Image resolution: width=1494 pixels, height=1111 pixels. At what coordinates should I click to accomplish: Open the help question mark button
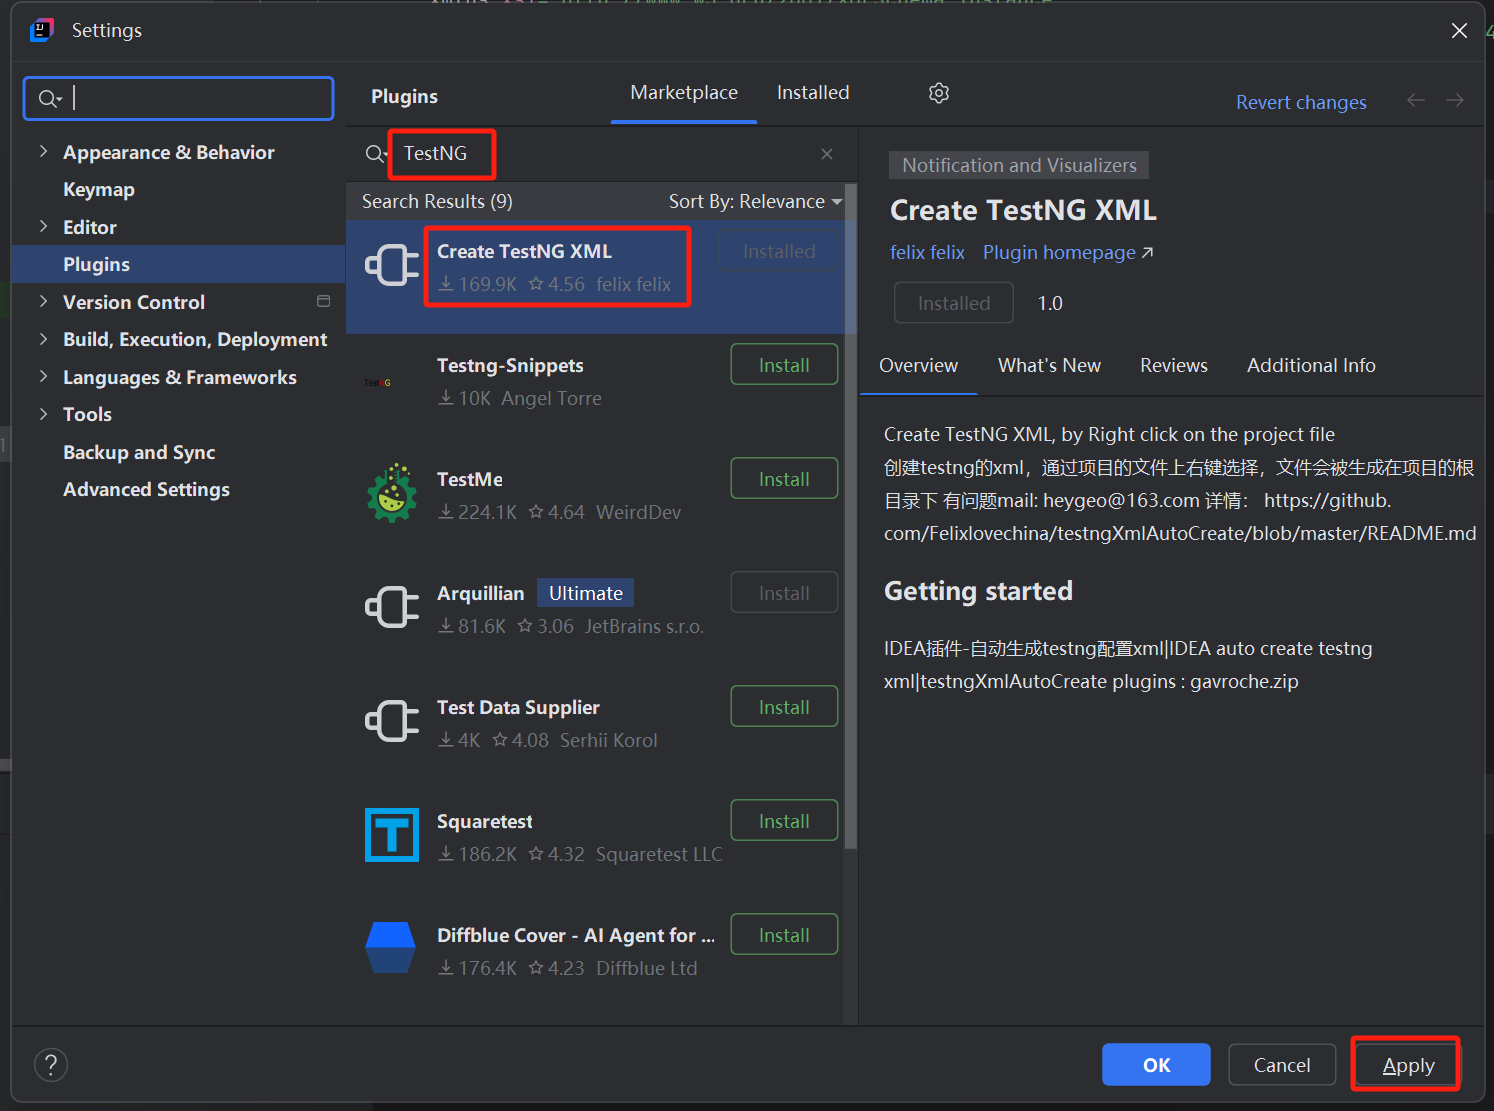(x=51, y=1065)
